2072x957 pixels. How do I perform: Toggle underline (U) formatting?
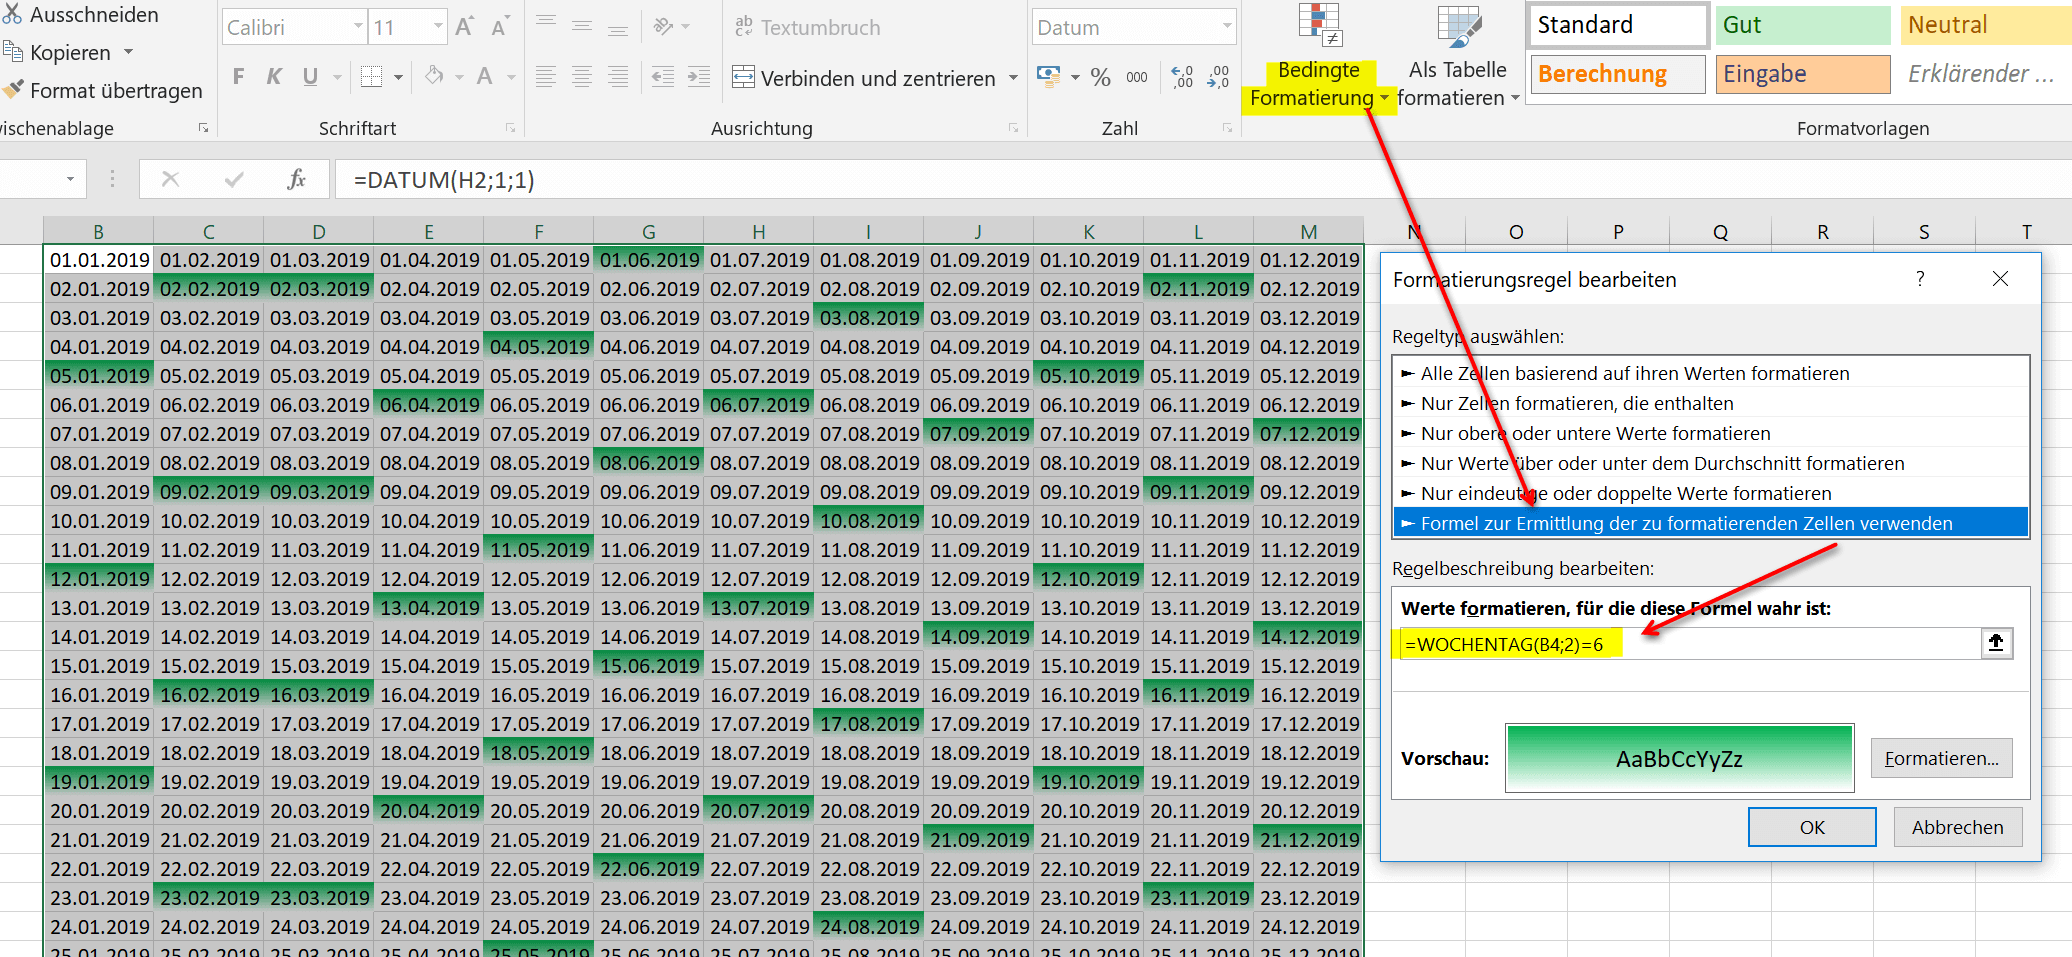(x=310, y=77)
